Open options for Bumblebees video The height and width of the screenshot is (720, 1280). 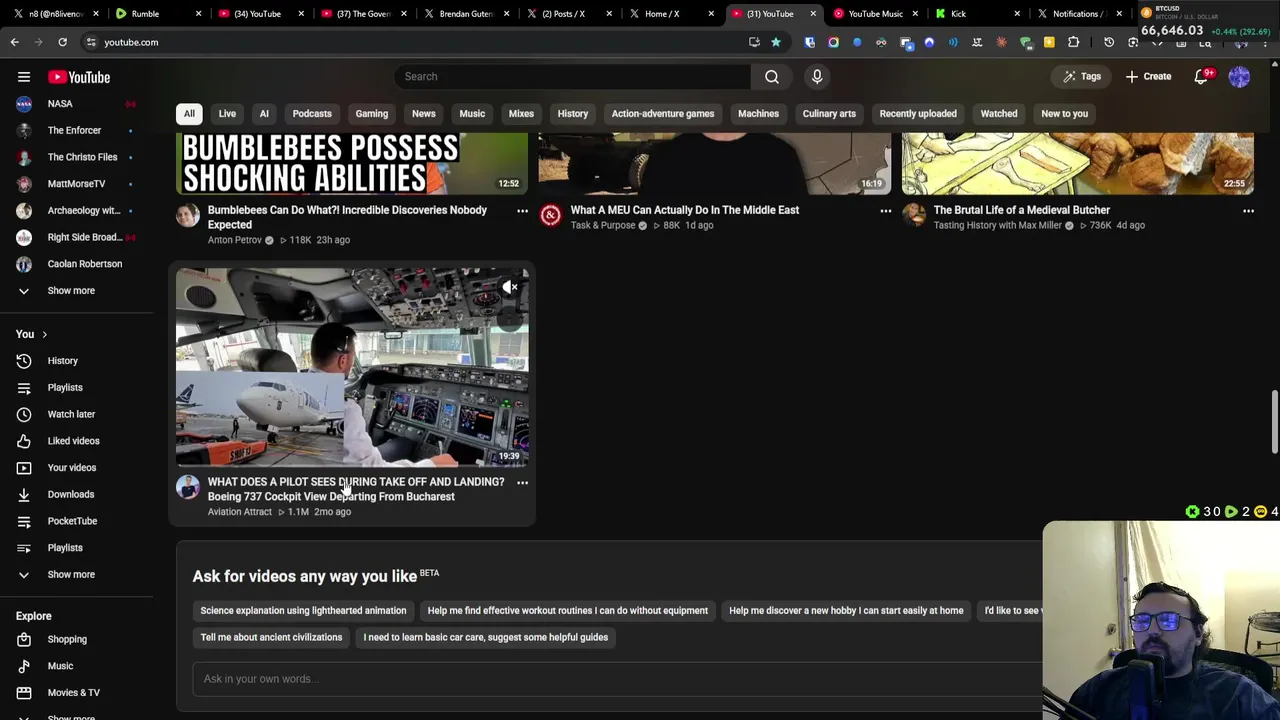(x=522, y=211)
